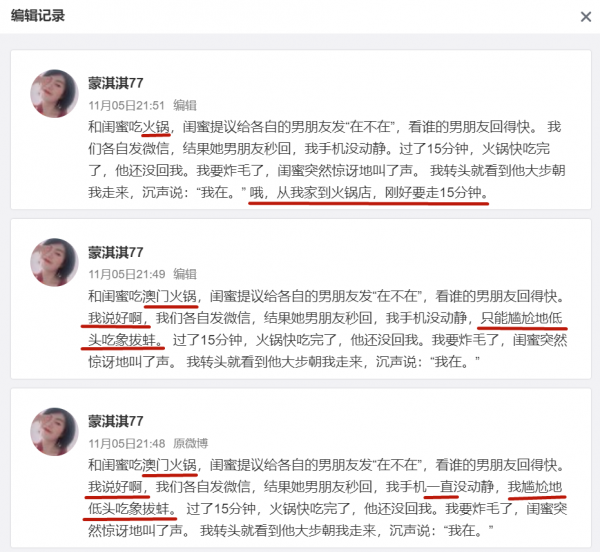The image size is (600, 552).
Task: Open username 蒙淇淇77 in the third entry
Action: pos(116,421)
